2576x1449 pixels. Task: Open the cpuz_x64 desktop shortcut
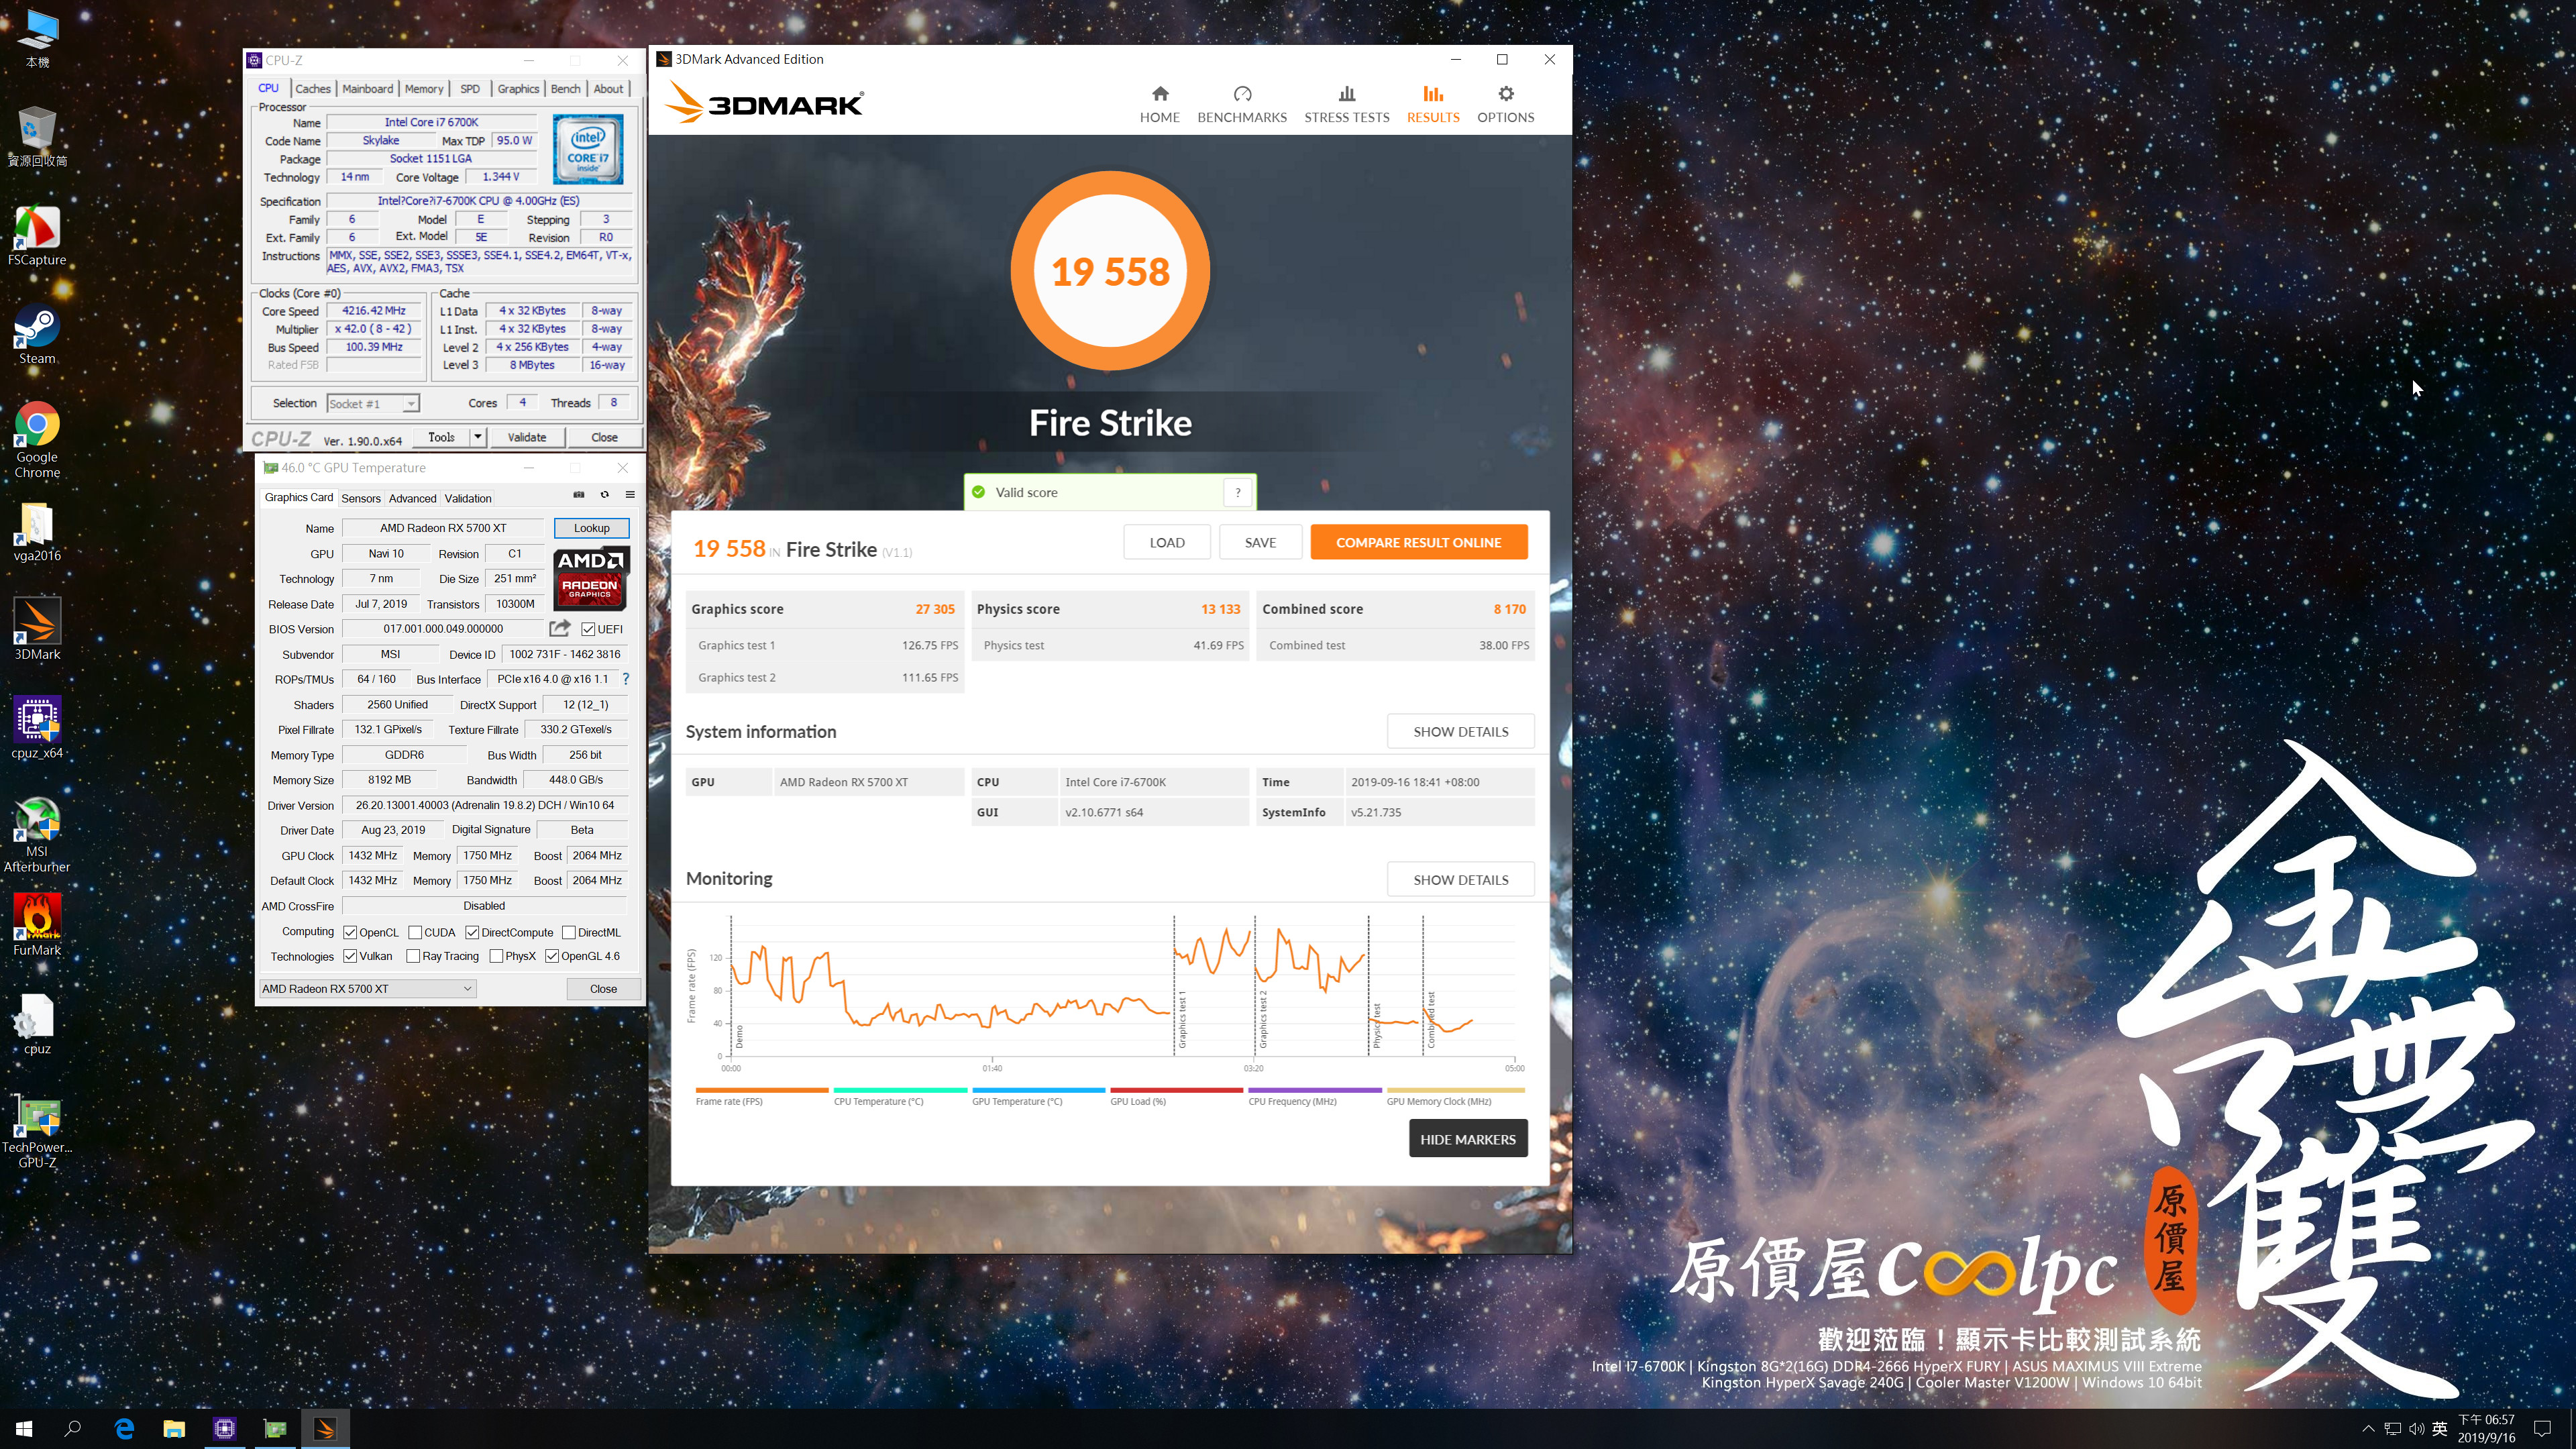pos(37,728)
